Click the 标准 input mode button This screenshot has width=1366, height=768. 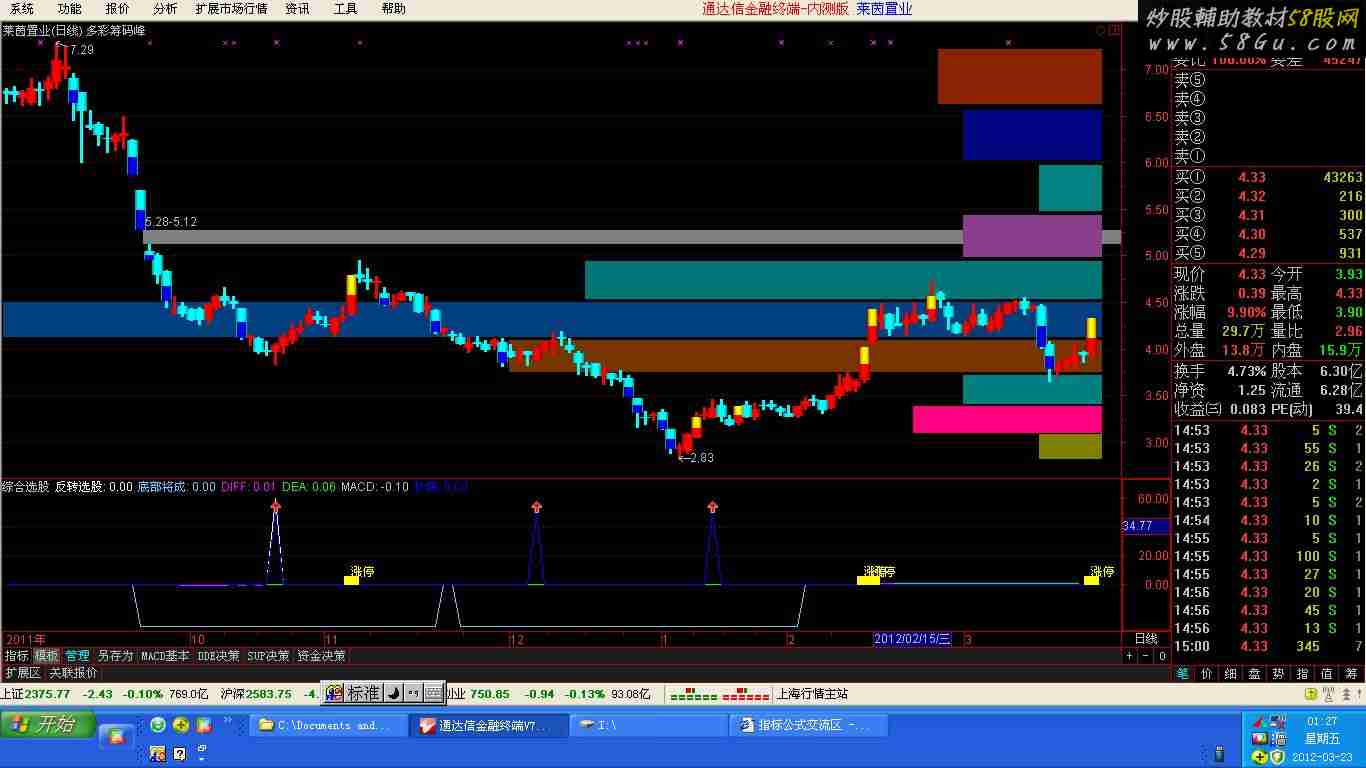[x=363, y=692]
